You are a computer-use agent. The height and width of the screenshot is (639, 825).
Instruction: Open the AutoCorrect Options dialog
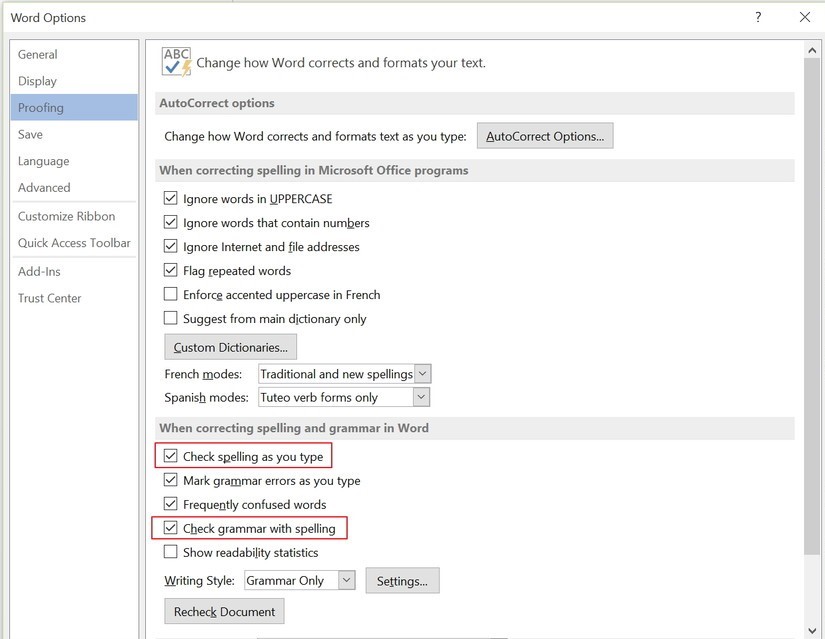coord(545,136)
